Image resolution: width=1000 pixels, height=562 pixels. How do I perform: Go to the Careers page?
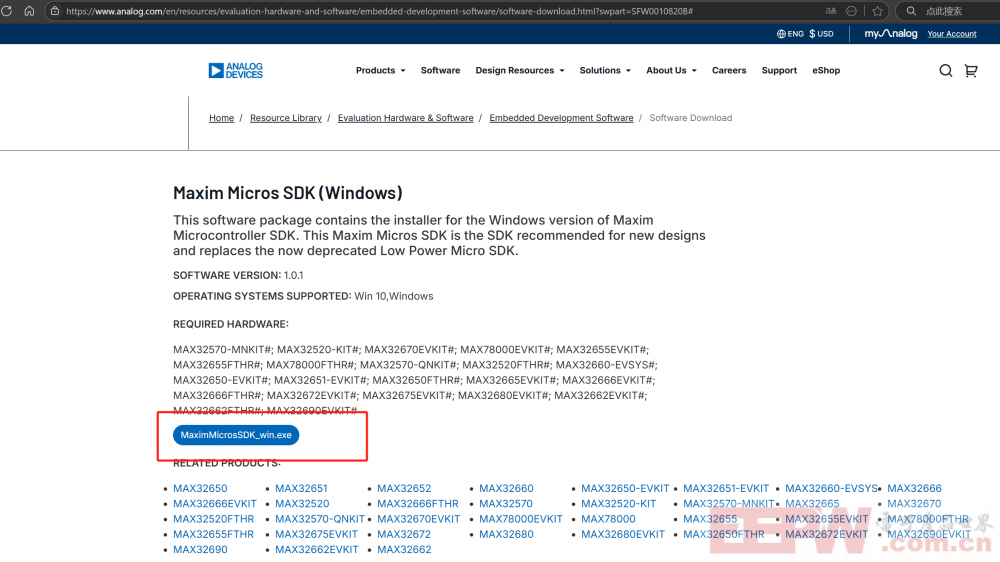[729, 70]
